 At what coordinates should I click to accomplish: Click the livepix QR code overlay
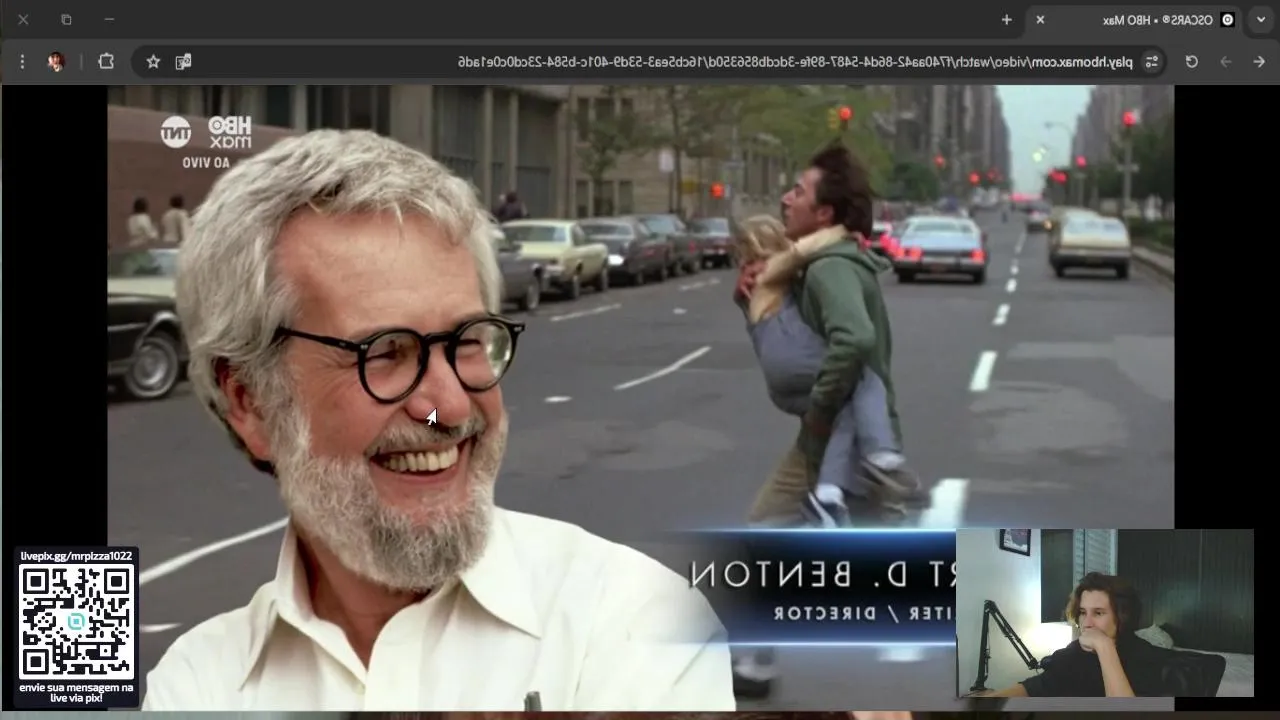tap(77, 621)
